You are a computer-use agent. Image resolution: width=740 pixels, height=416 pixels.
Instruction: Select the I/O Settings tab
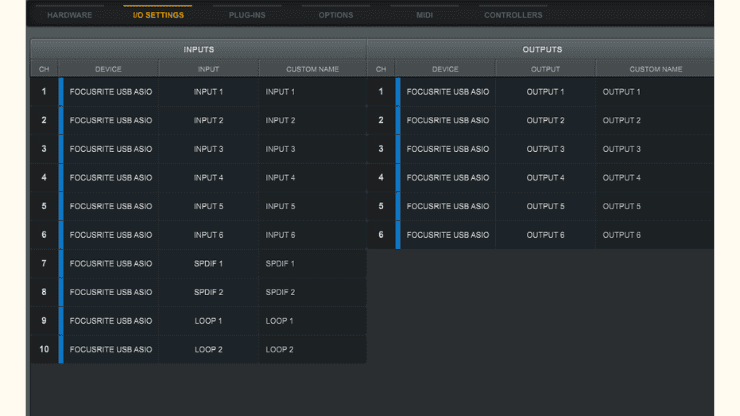[158, 15]
